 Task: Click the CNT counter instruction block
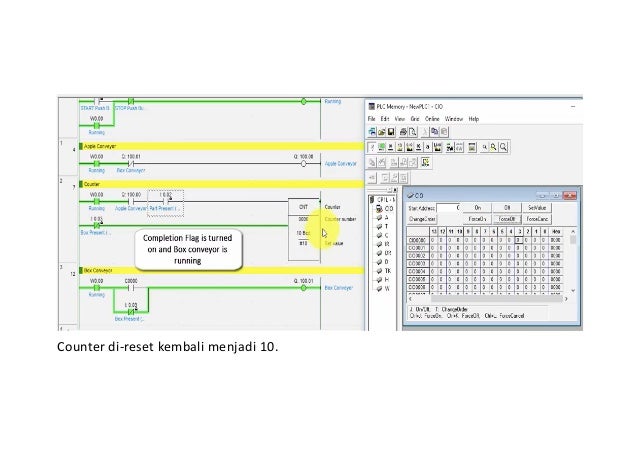(304, 229)
